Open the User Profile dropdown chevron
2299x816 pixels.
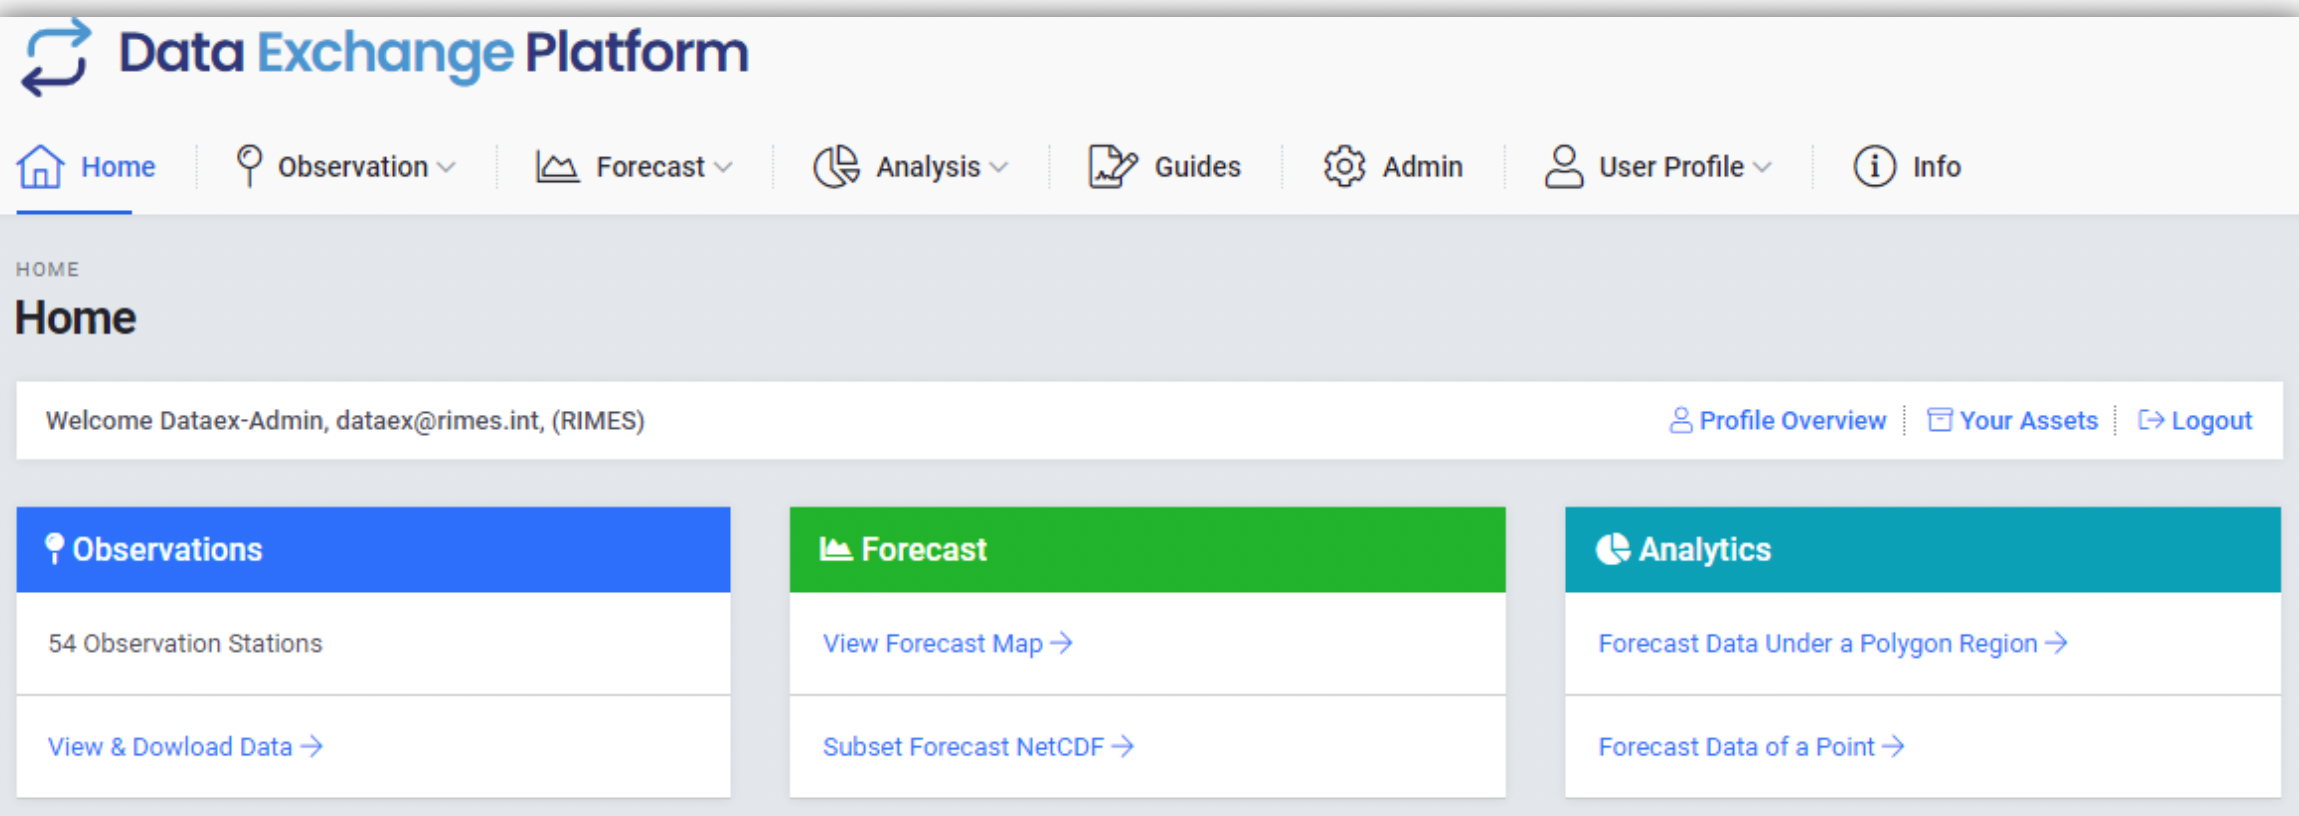pyautogui.click(x=1763, y=168)
